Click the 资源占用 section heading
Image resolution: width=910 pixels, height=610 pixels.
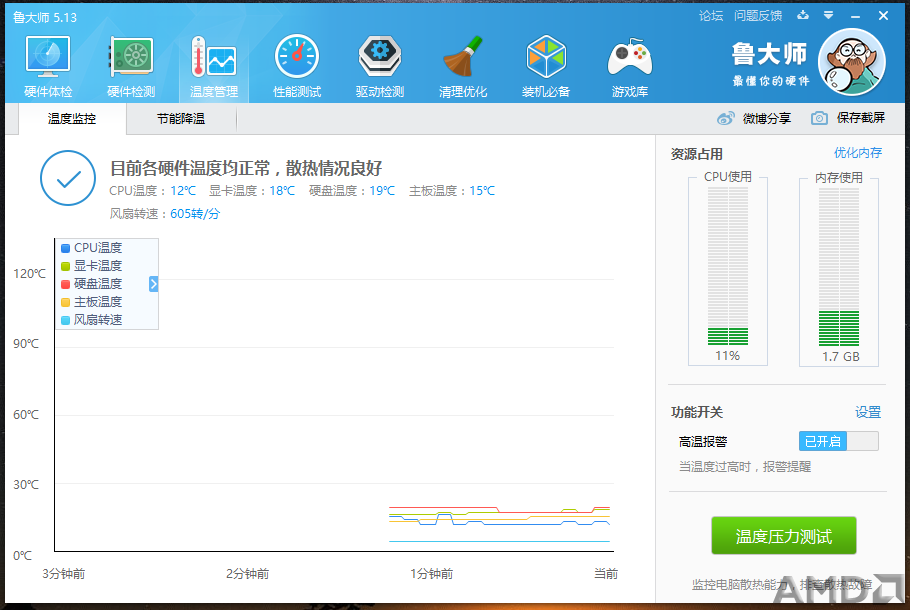[x=696, y=154]
